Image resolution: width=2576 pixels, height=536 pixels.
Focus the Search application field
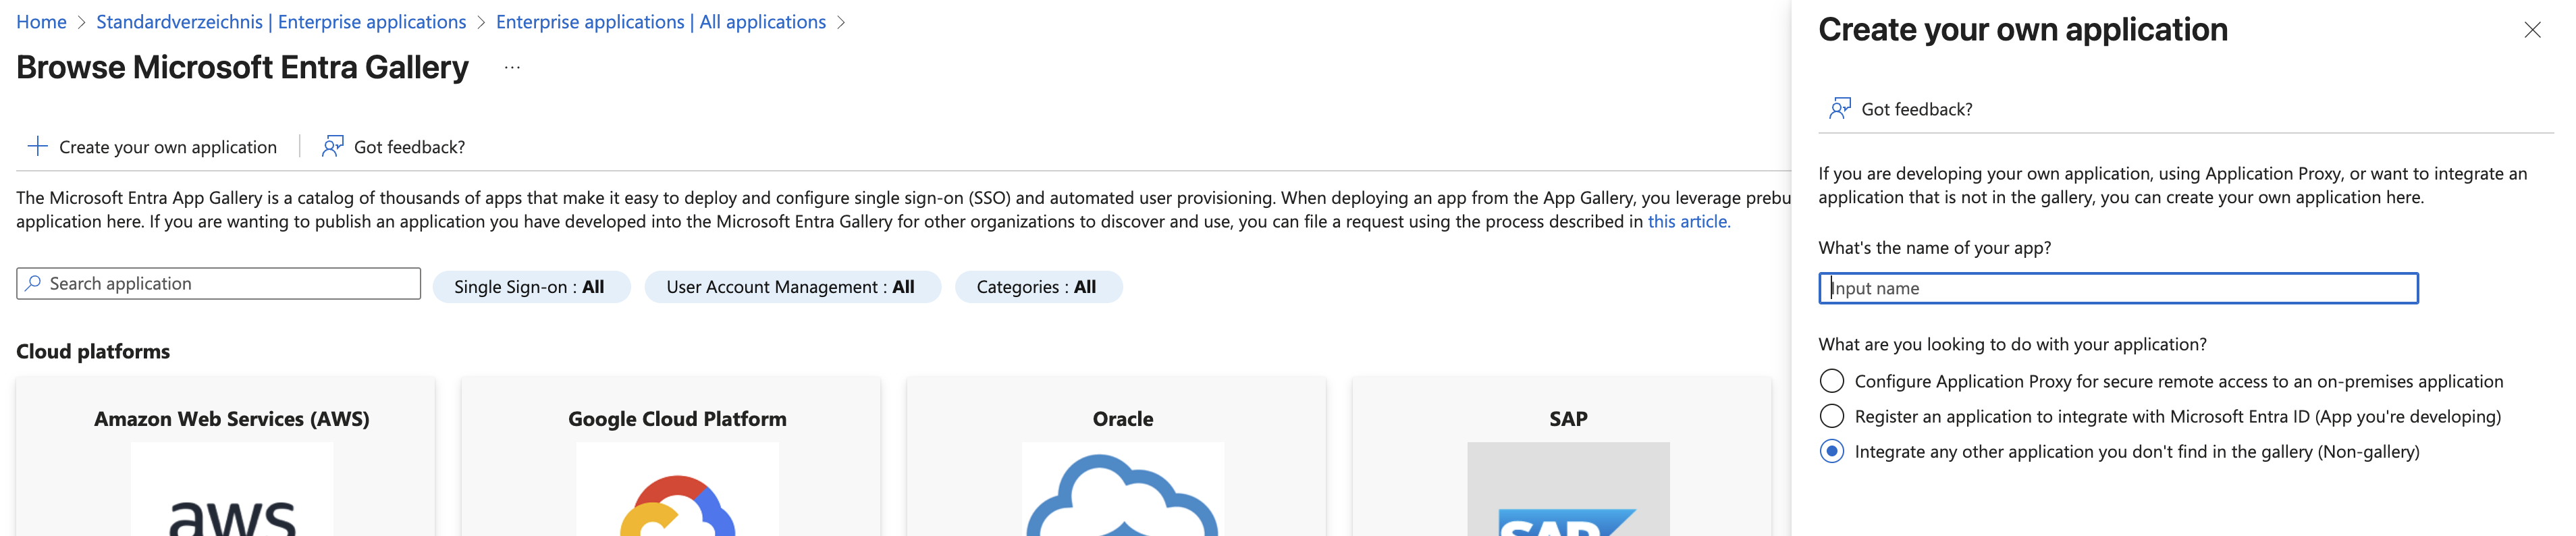(x=218, y=284)
